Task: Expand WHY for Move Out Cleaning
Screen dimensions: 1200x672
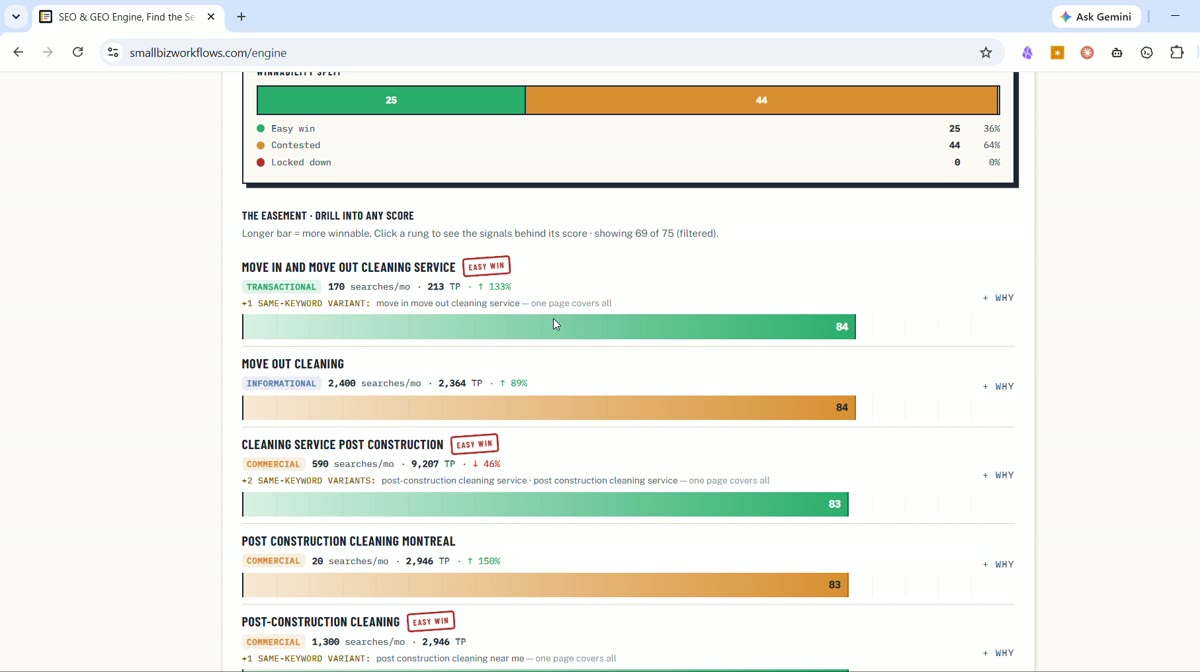Action: coord(998,386)
